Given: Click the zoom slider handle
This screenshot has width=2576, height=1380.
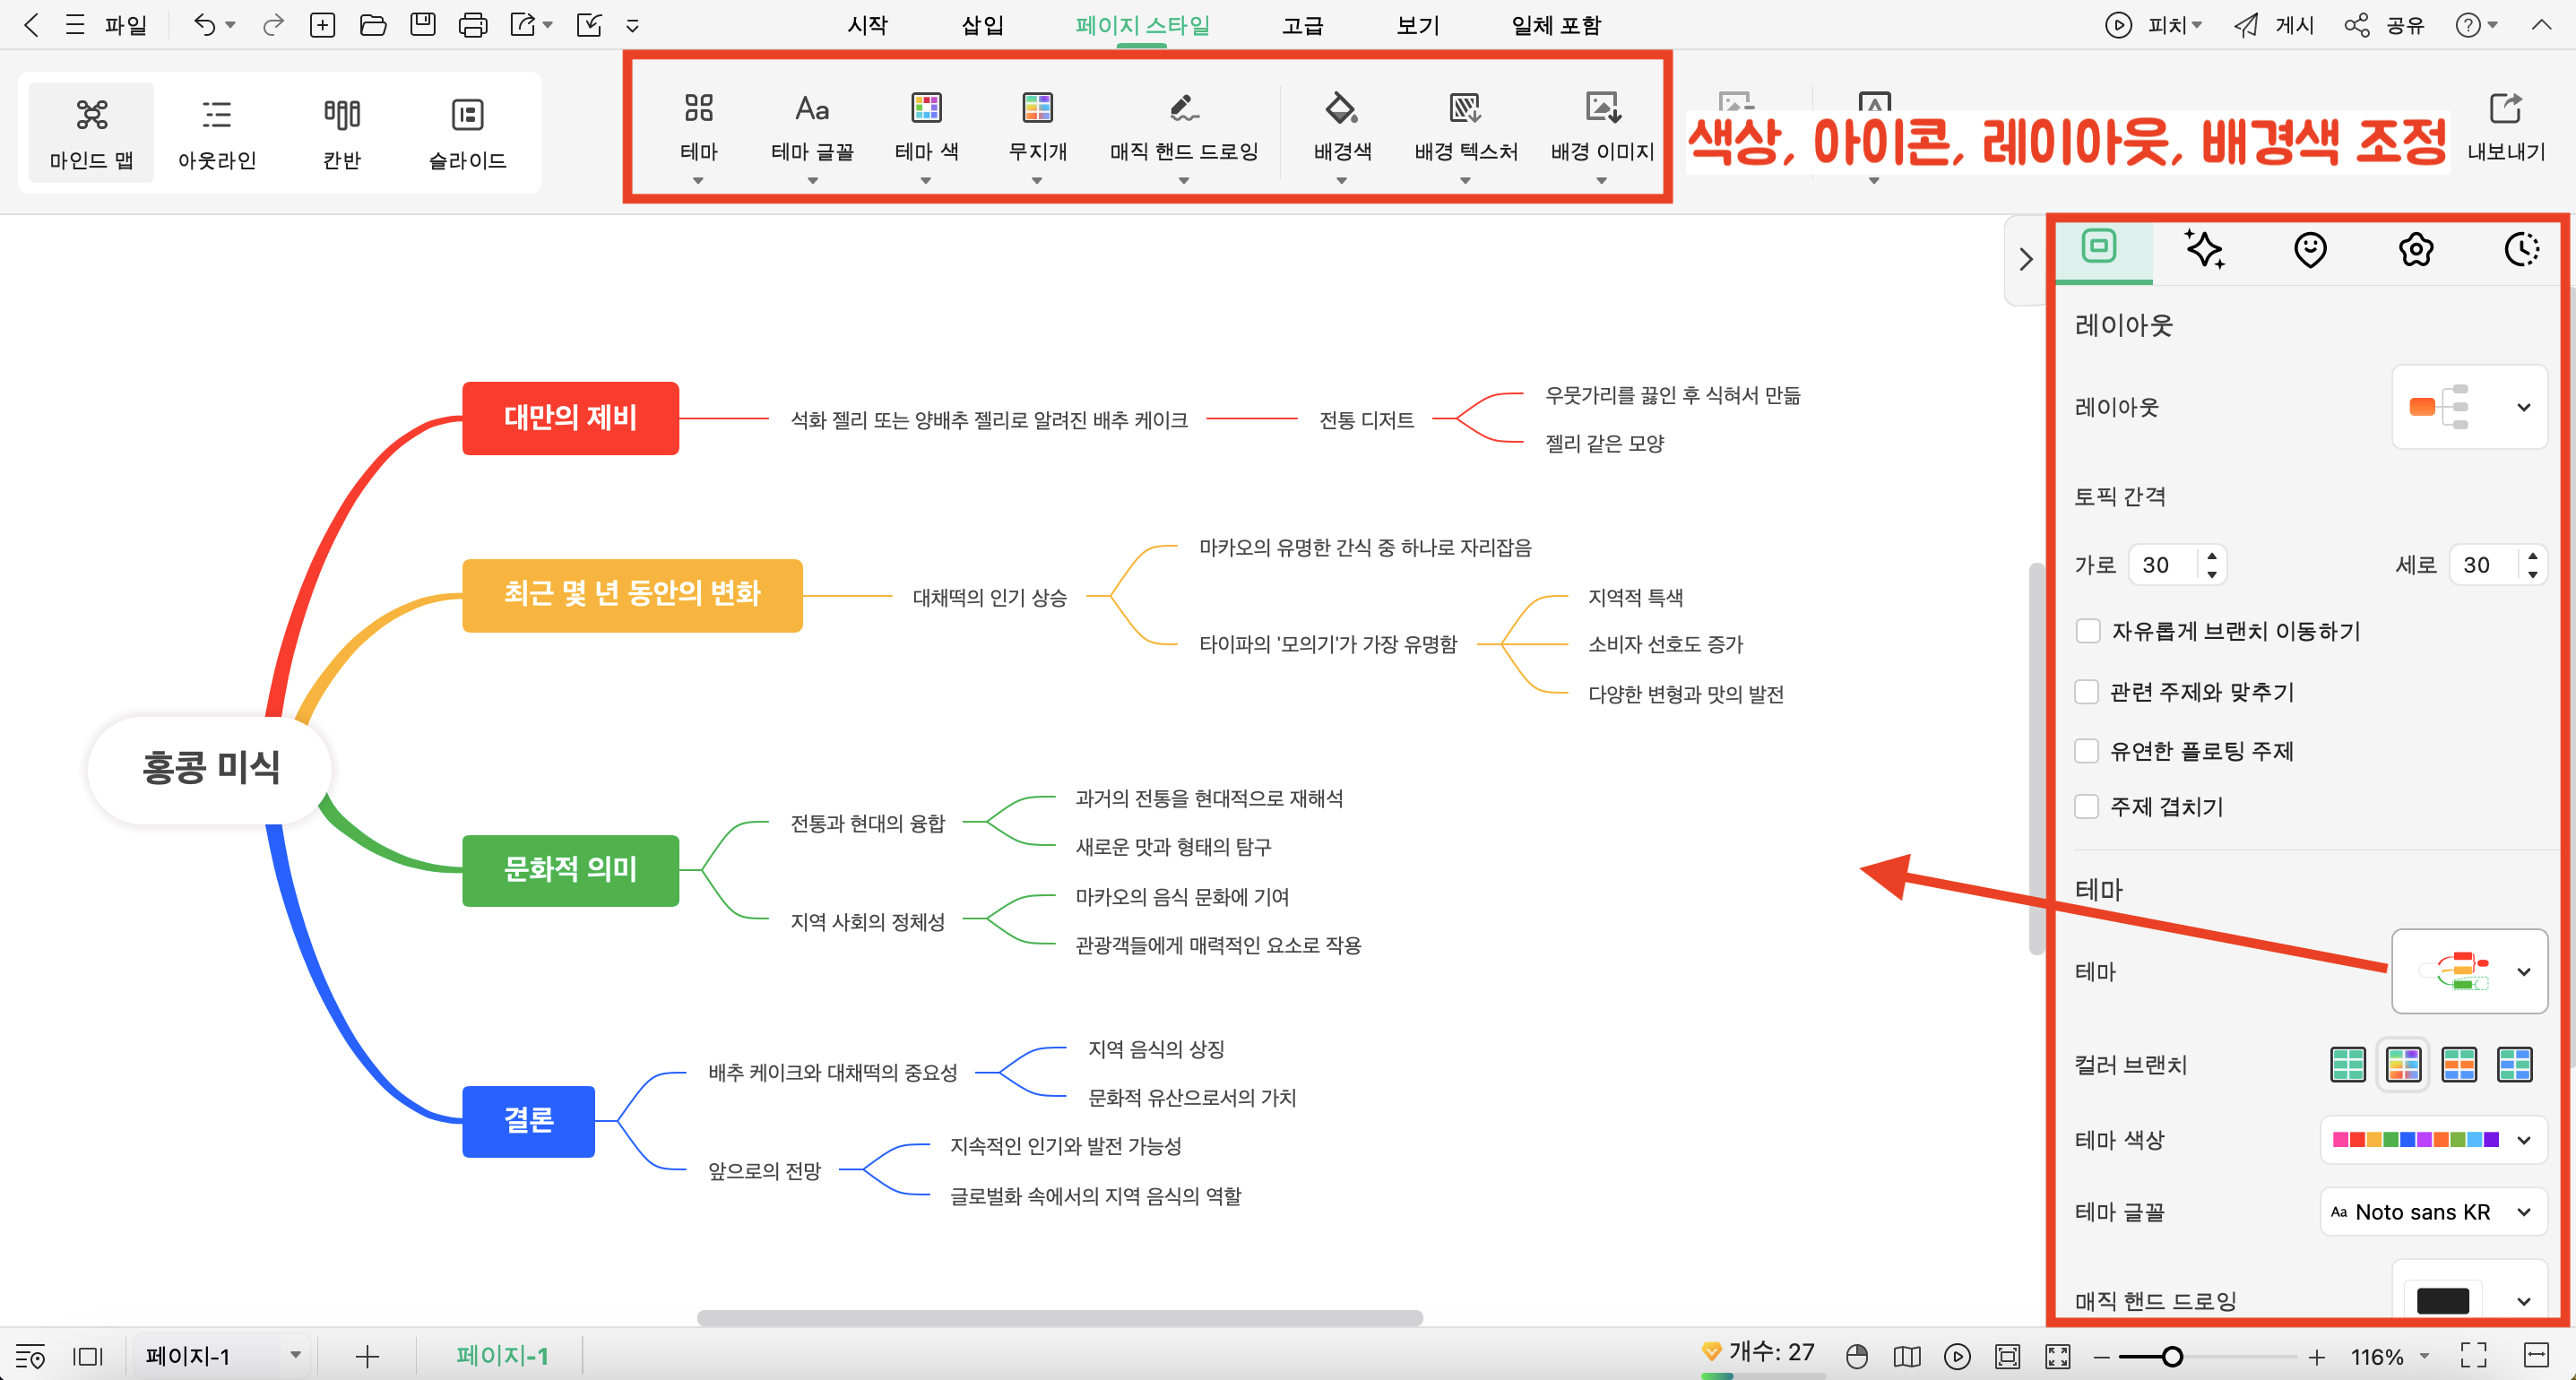Looking at the screenshot, I should [2171, 1356].
